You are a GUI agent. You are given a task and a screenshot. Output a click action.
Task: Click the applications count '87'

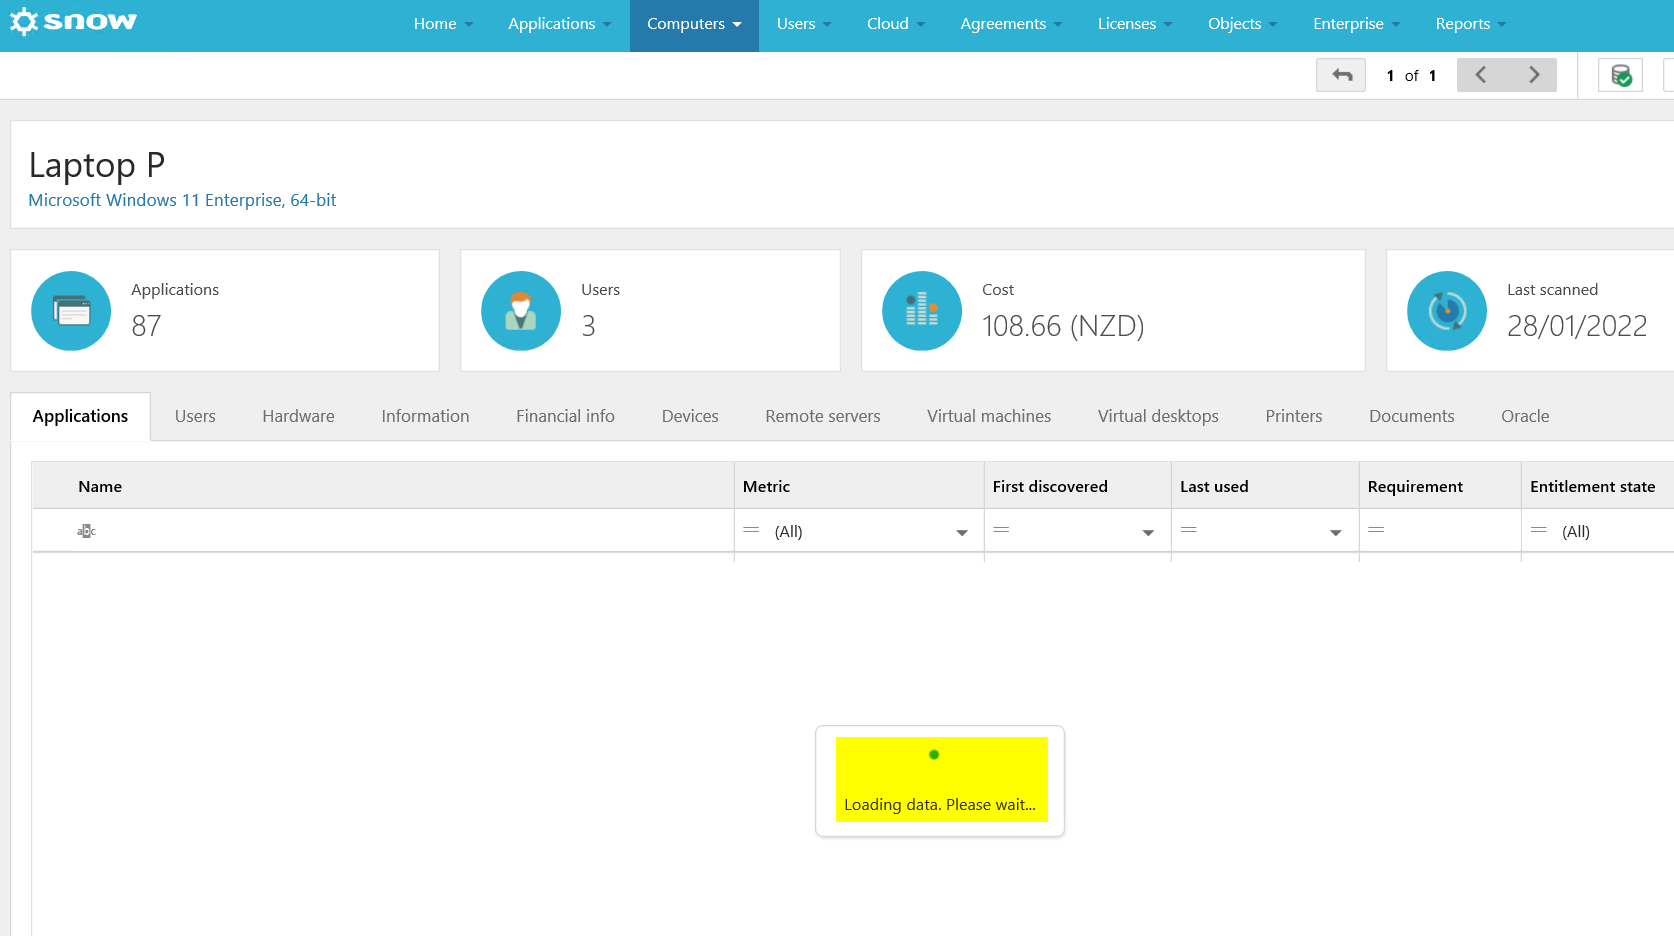[146, 326]
